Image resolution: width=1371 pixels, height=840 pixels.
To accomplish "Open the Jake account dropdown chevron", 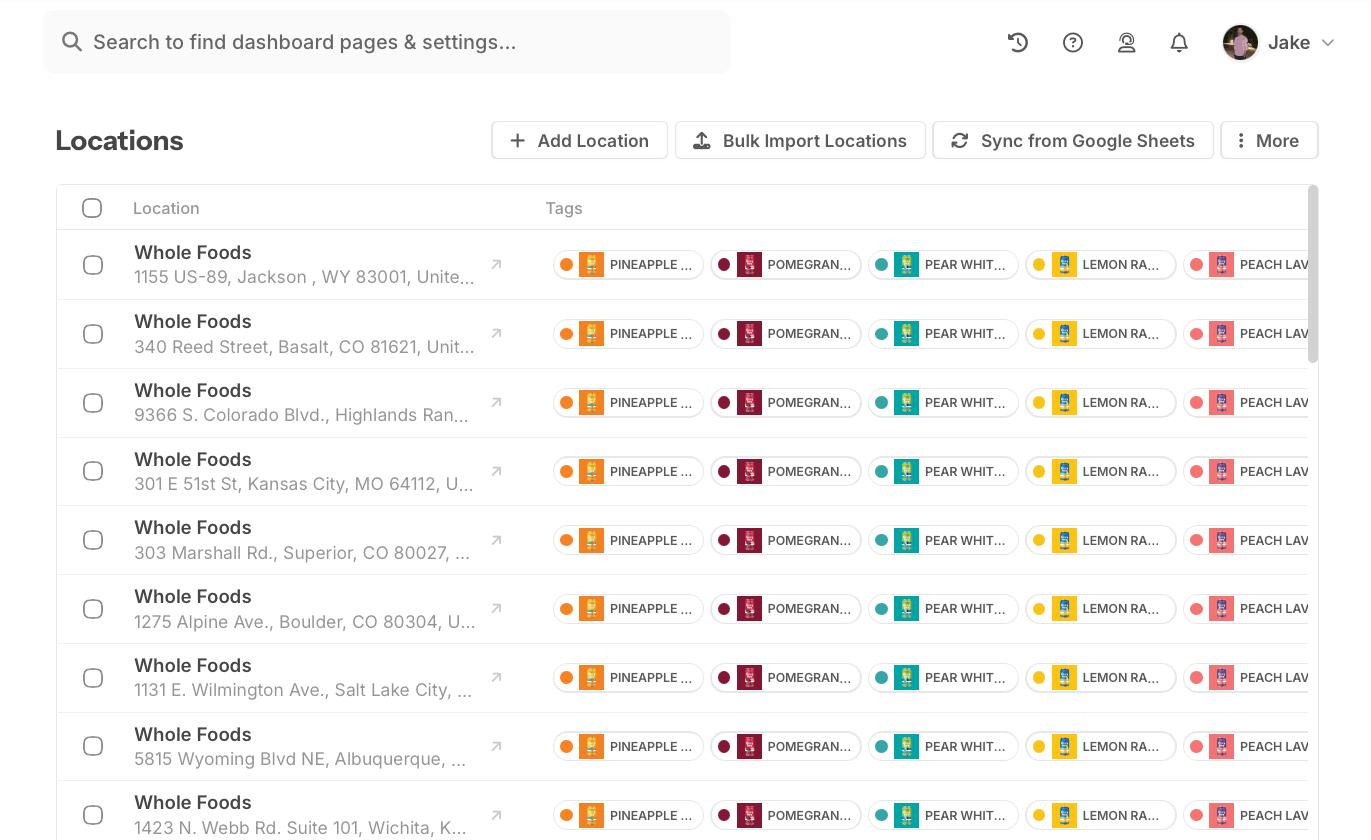I will (1328, 42).
